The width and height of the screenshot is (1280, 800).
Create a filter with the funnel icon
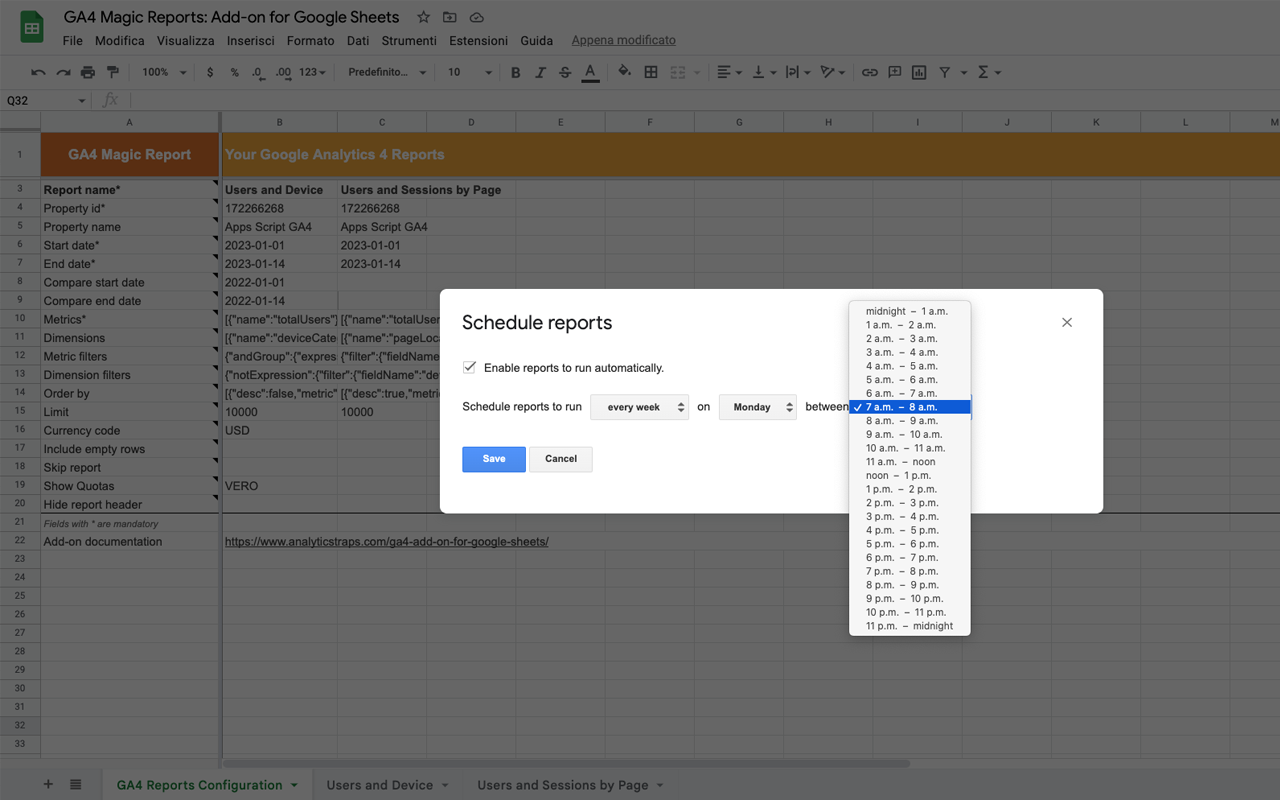click(x=944, y=71)
